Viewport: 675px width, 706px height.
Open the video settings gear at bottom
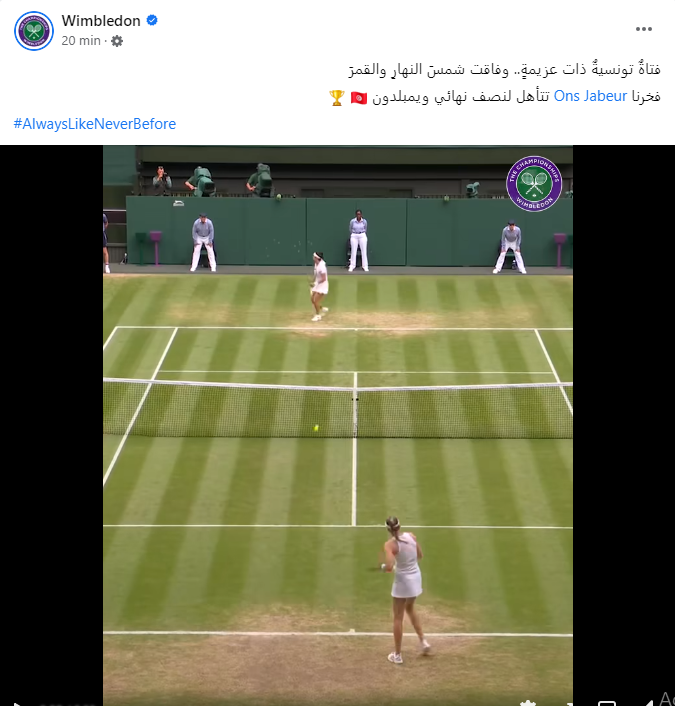click(527, 703)
